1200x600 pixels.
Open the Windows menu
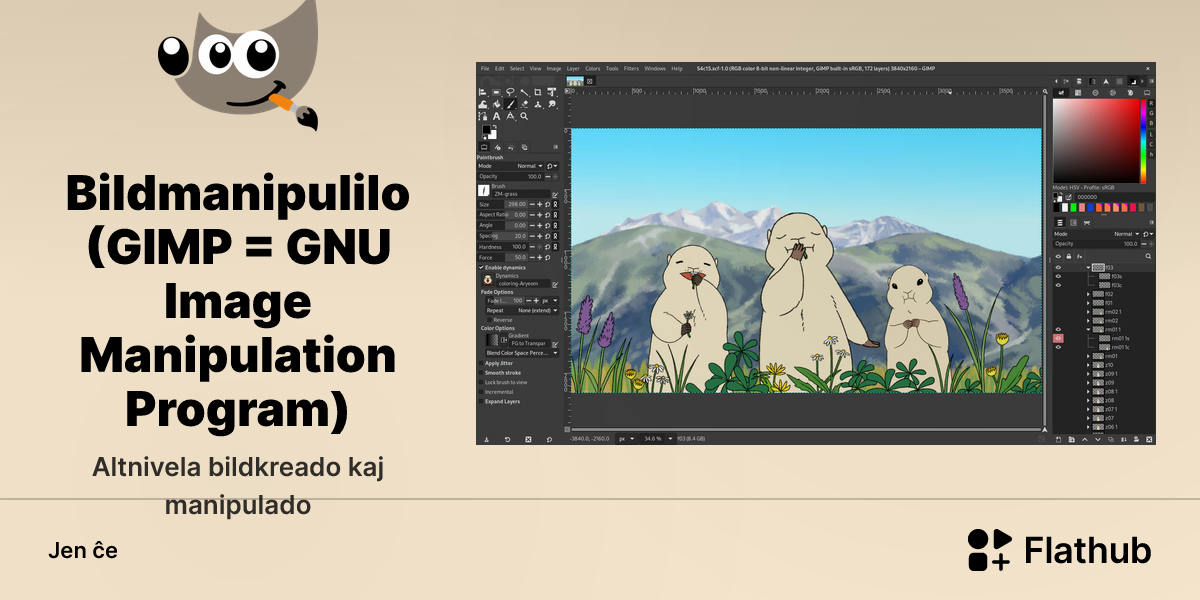[x=655, y=69]
